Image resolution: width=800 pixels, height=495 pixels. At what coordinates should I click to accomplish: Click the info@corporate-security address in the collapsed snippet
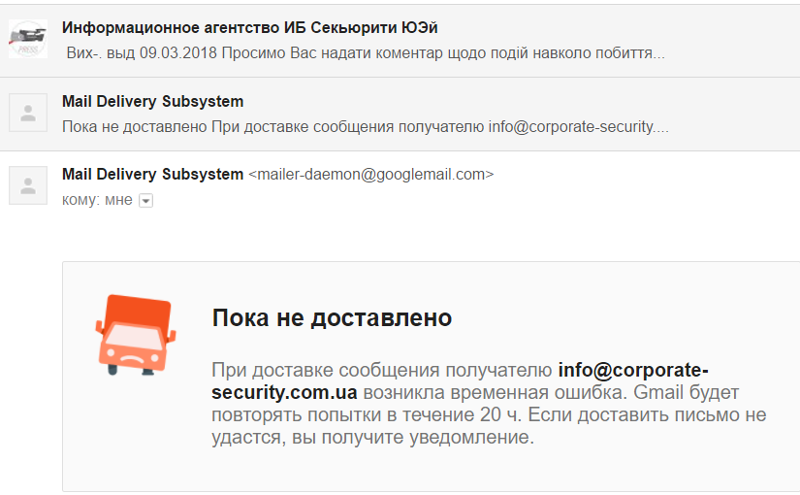(x=578, y=127)
